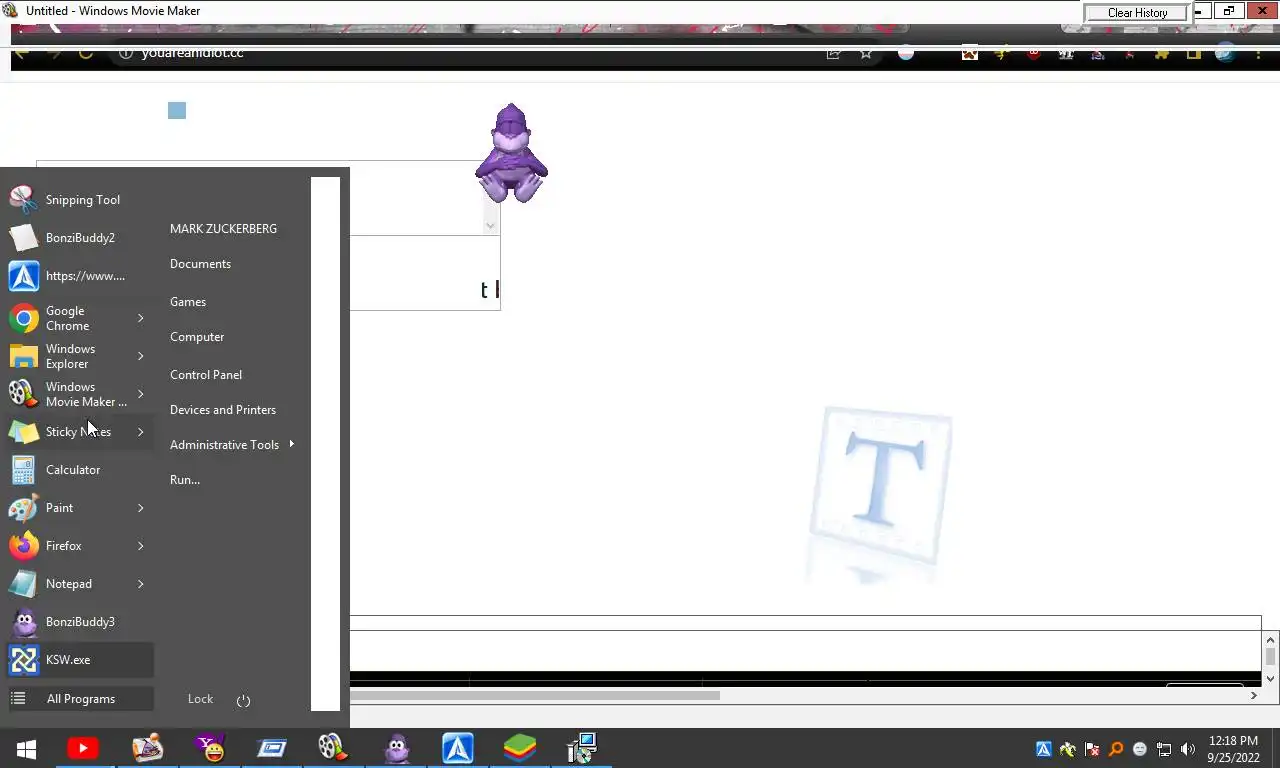Click the Clear History button
Image resolution: width=1280 pixels, height=768 pixels.
1137,13
